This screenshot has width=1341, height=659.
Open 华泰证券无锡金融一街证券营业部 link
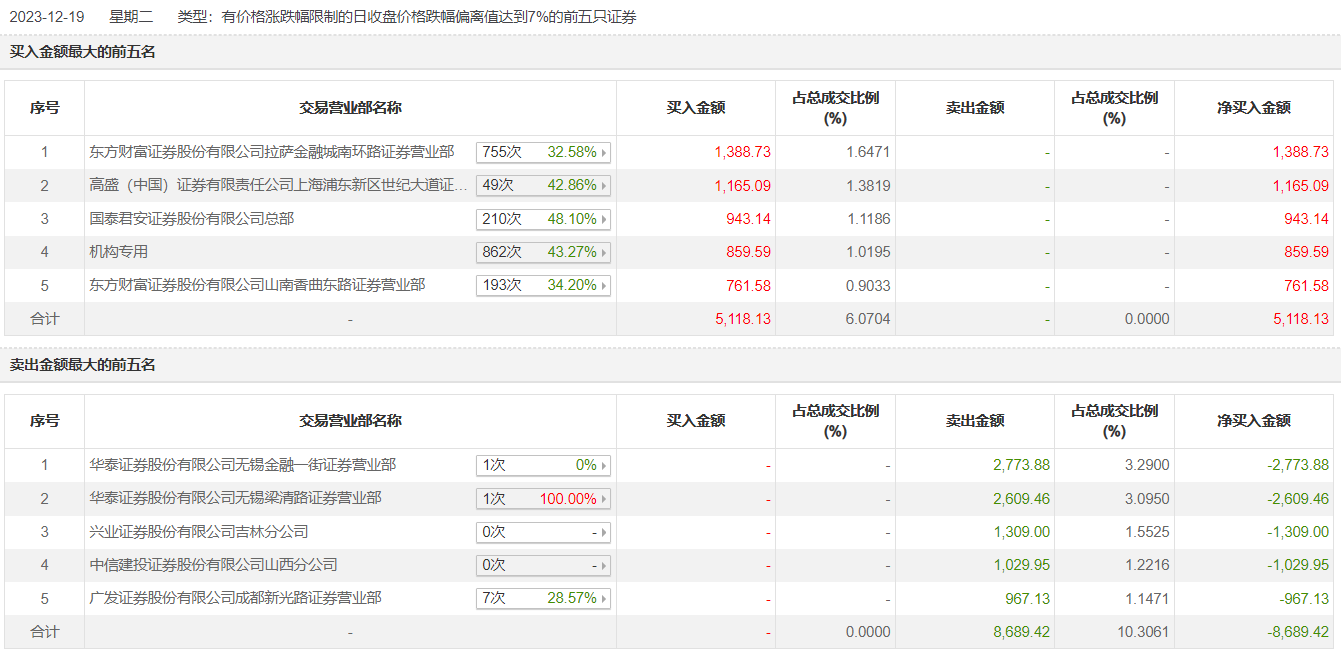243,465
